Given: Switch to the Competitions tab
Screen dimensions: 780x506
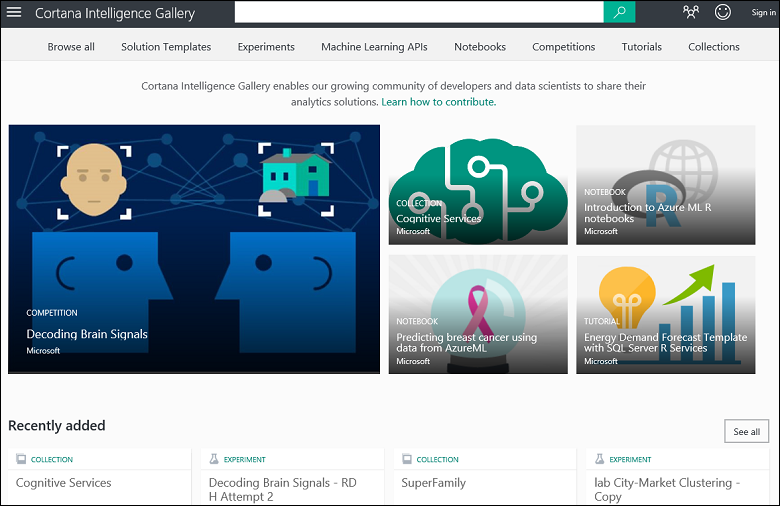Looking at the screenshot, I should click(563, 47).
